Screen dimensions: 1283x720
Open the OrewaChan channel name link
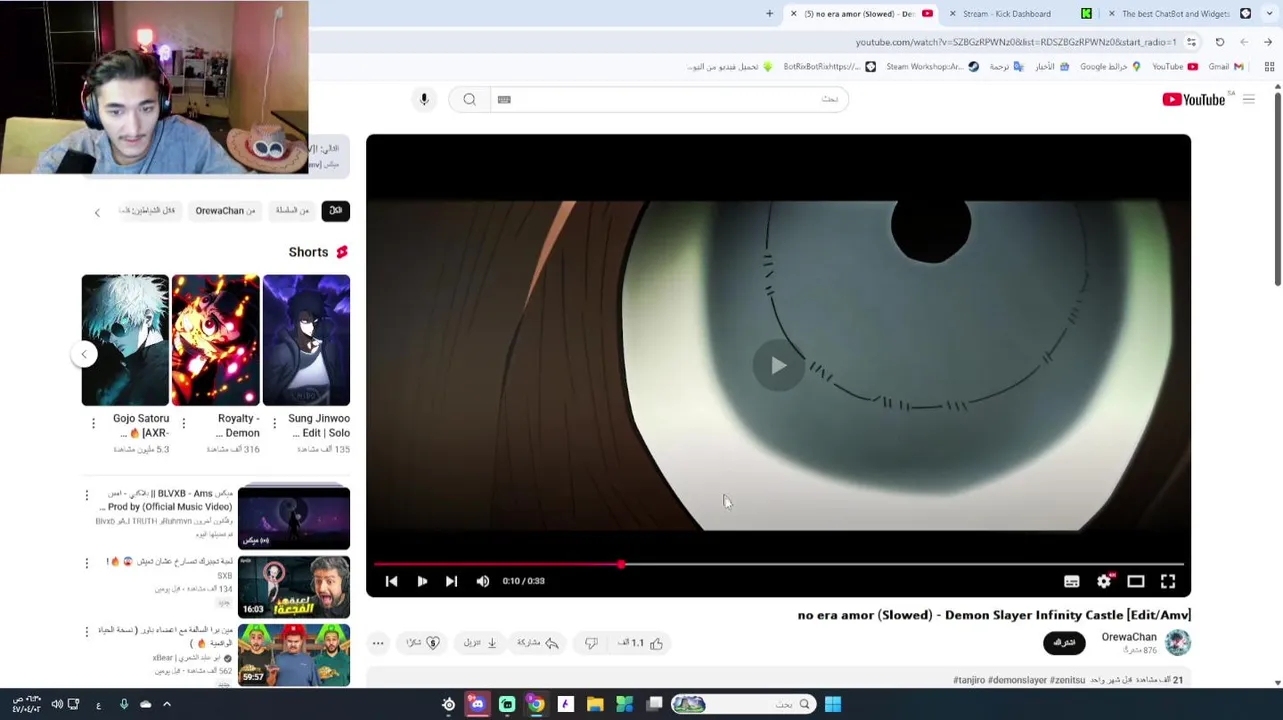pyautogui.click(x=1129, y=637)
